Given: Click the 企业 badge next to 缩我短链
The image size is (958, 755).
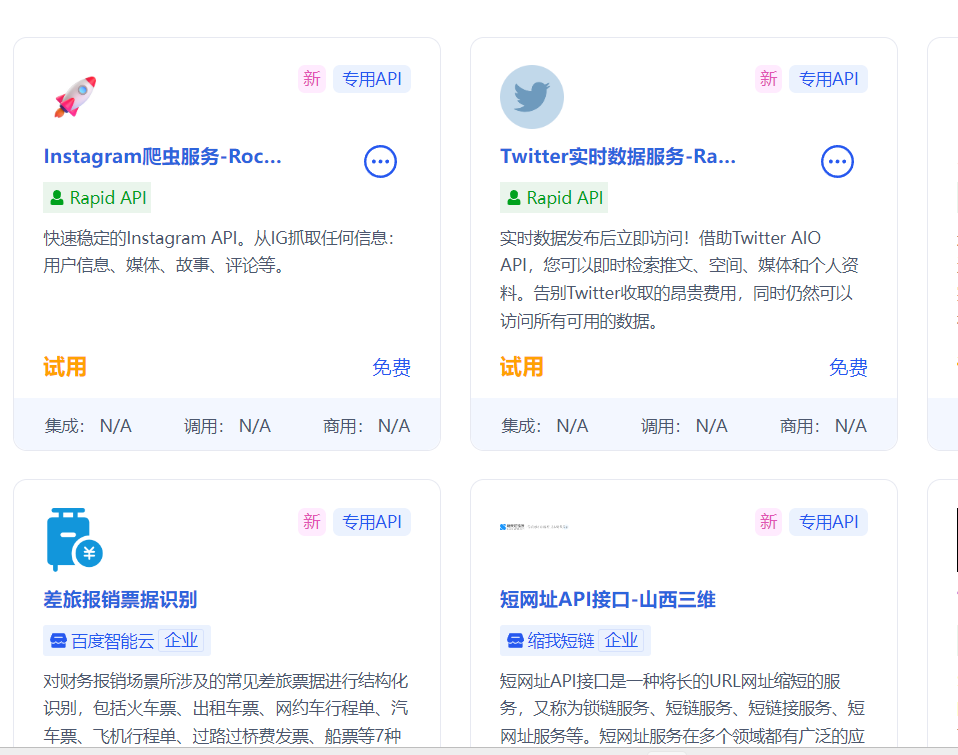Looking at the screenshot, I should point(621,640).
